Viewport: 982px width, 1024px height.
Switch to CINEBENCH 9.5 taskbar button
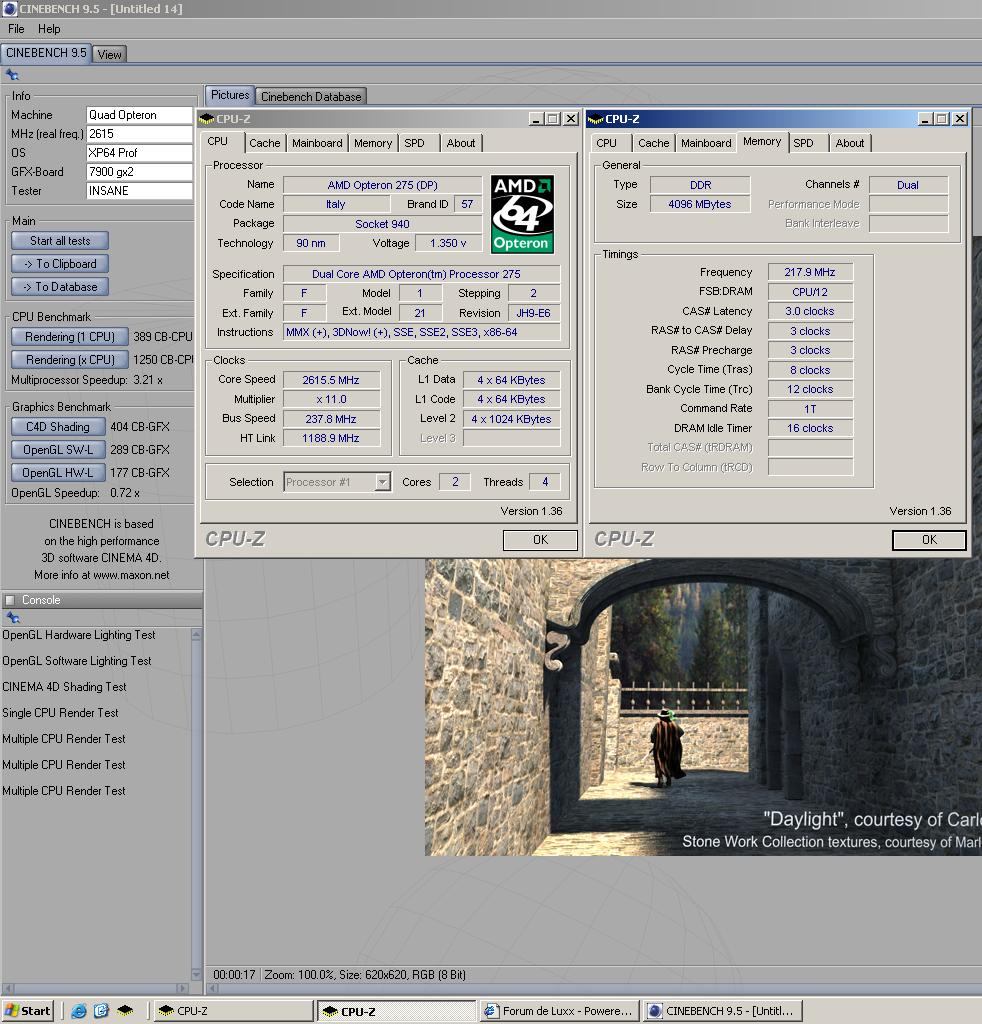click(723, 1011)
